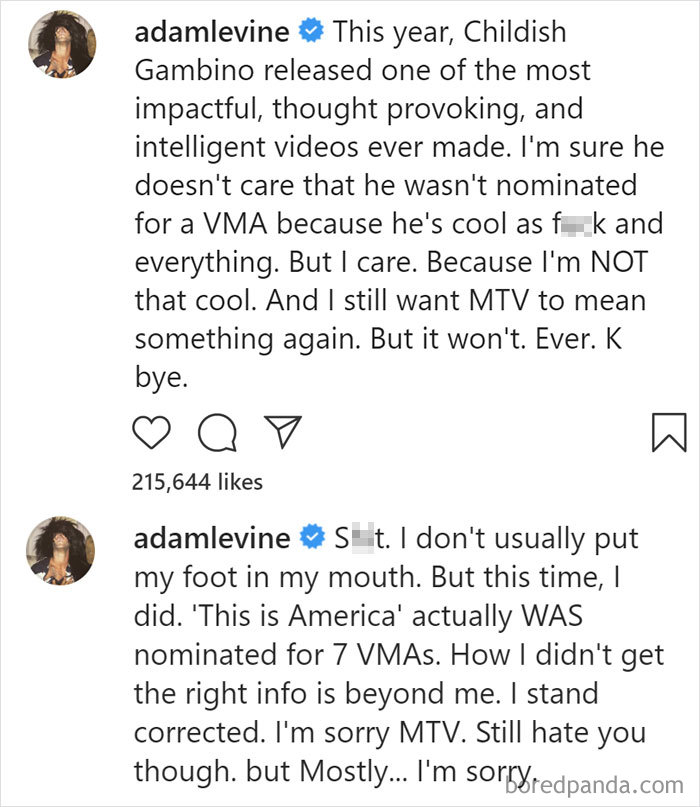
Task: Open the adamlevine profile picture at the top
Action: click(62, 44)
